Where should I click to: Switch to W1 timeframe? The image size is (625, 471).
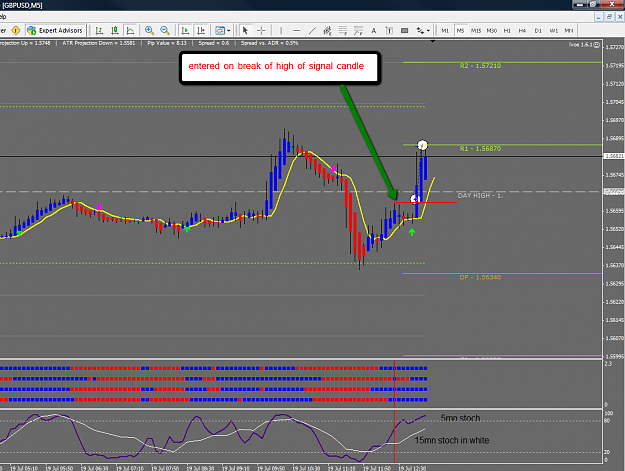554,31
